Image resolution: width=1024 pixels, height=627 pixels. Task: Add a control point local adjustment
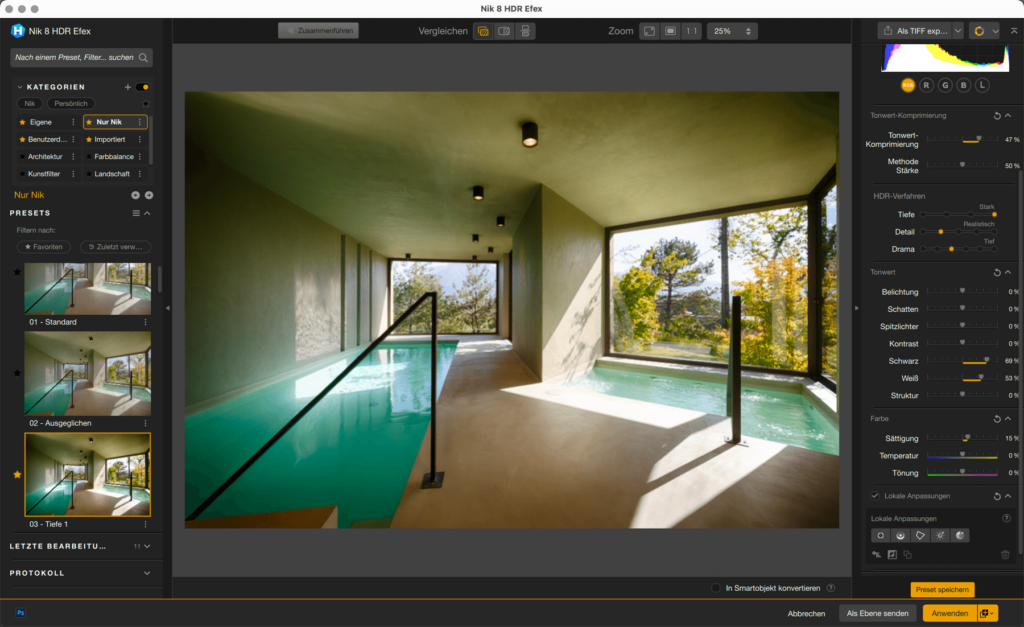tap(880, 536)
